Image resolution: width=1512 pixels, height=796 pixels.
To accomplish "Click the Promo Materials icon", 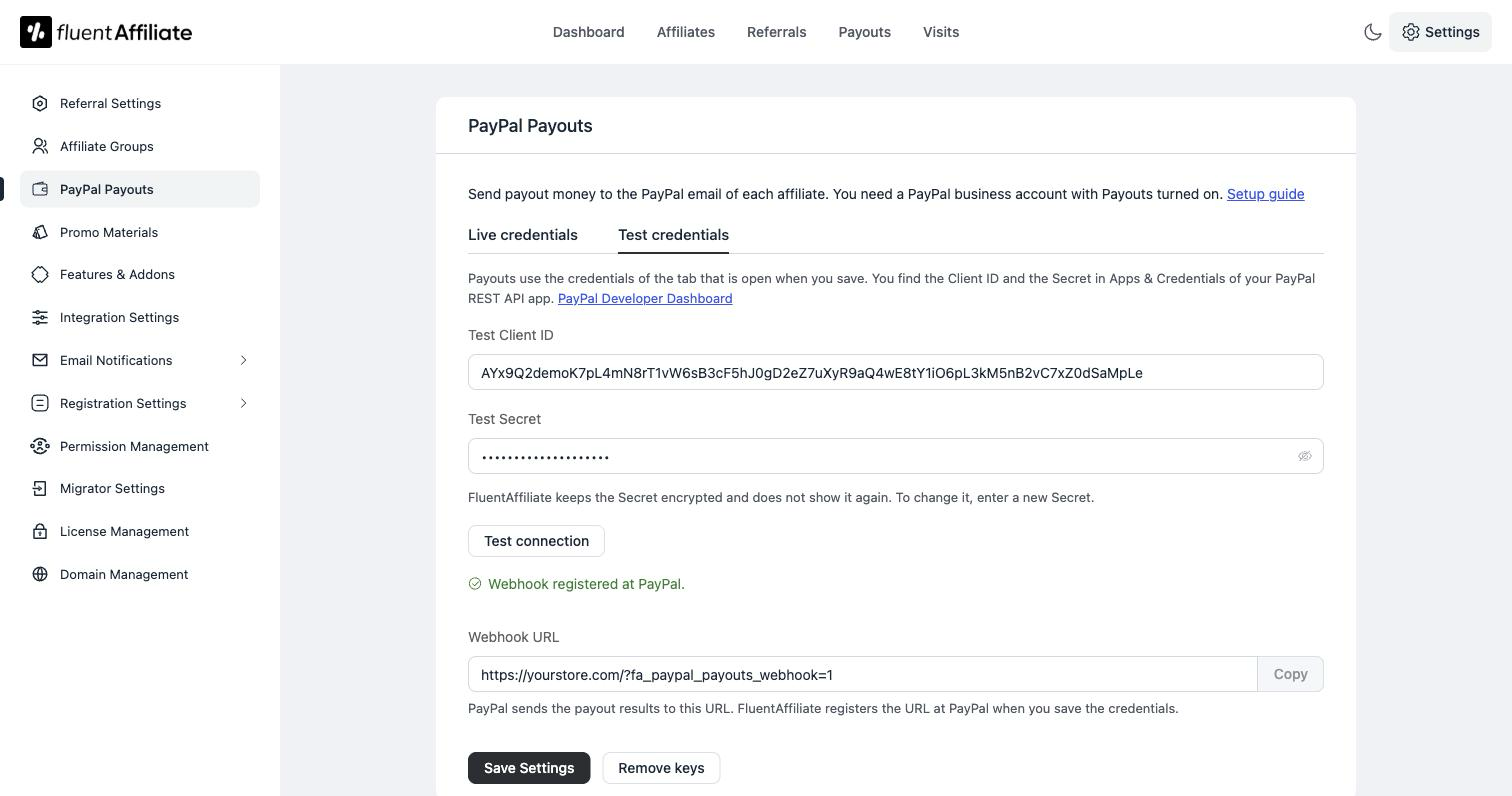I will (40, 232).
